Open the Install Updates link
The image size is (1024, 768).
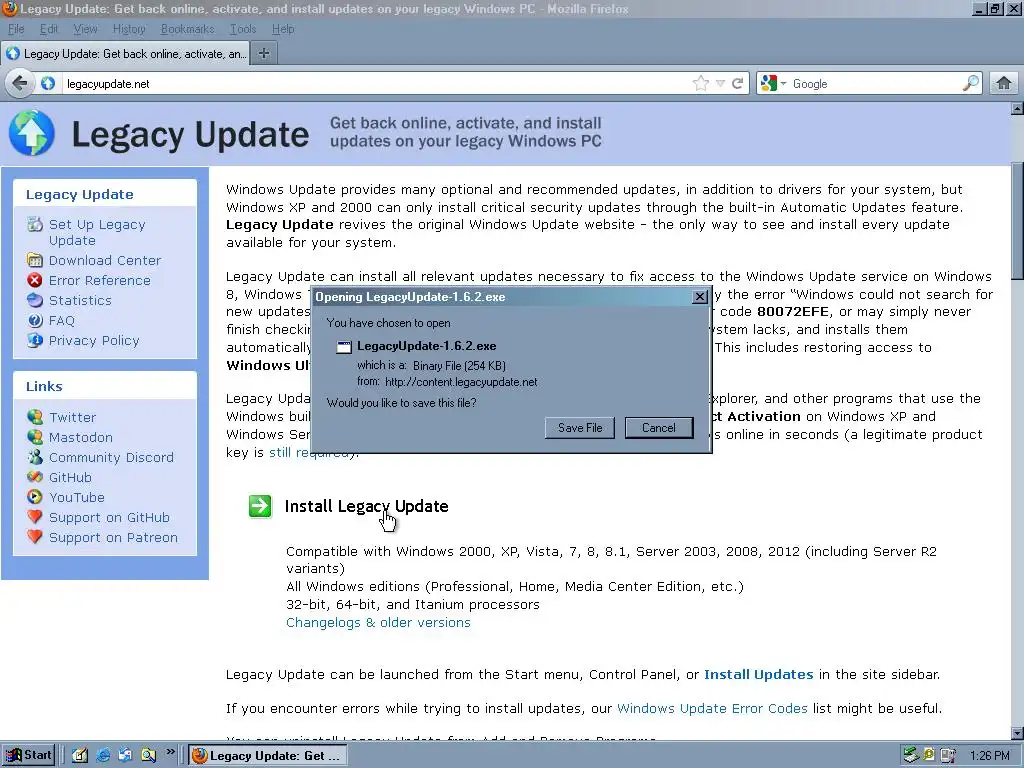[x=758, y=675]
